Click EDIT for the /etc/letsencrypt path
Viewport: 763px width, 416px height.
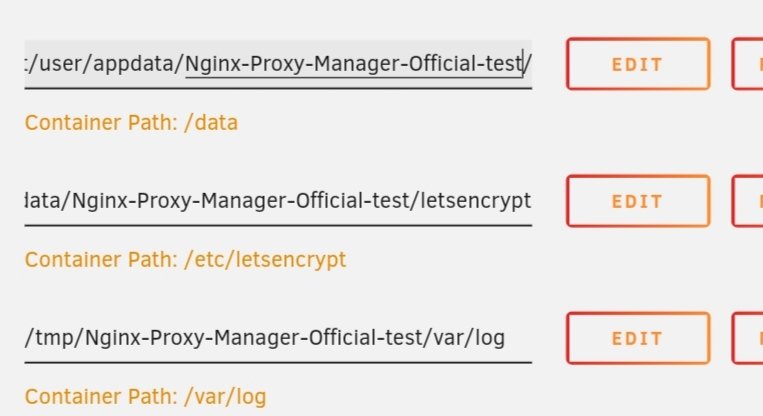click(638, 201)
